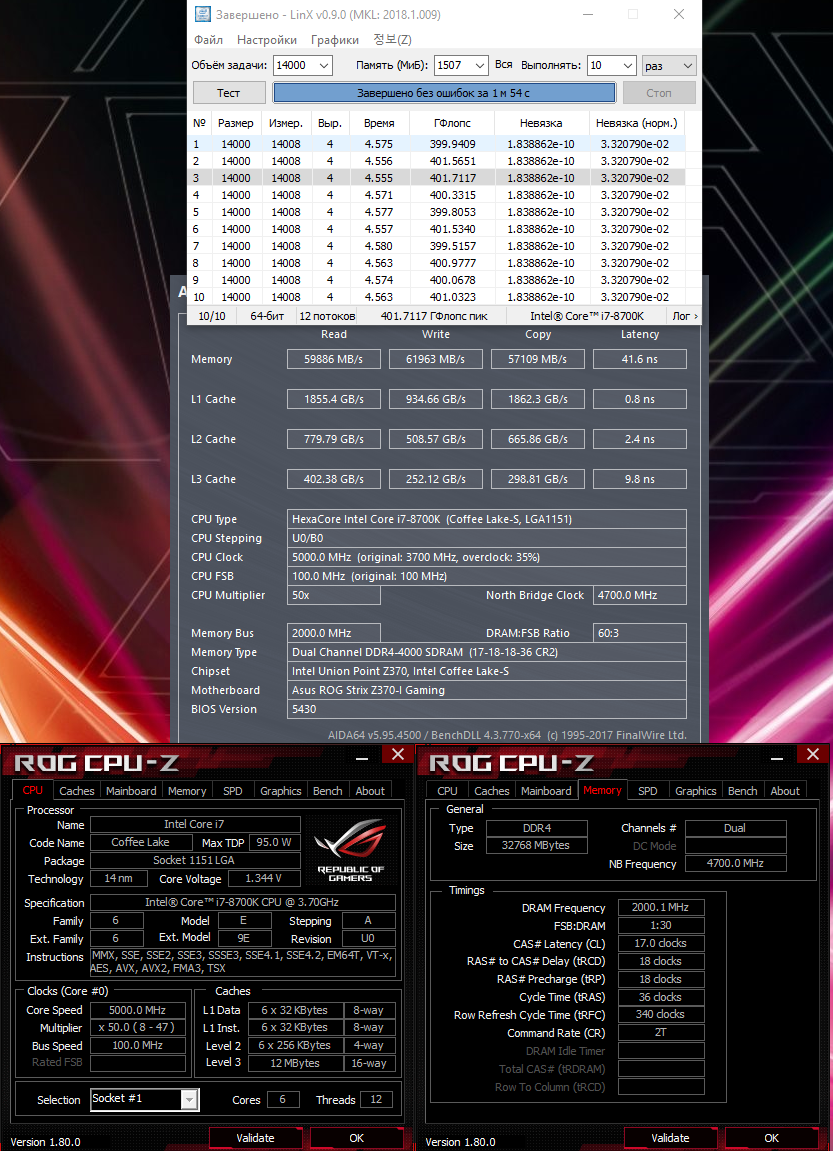This screenshot has width=833, height=1151.
Task: Click the Лог button in LinX status bar
Action: pos(685,316)
